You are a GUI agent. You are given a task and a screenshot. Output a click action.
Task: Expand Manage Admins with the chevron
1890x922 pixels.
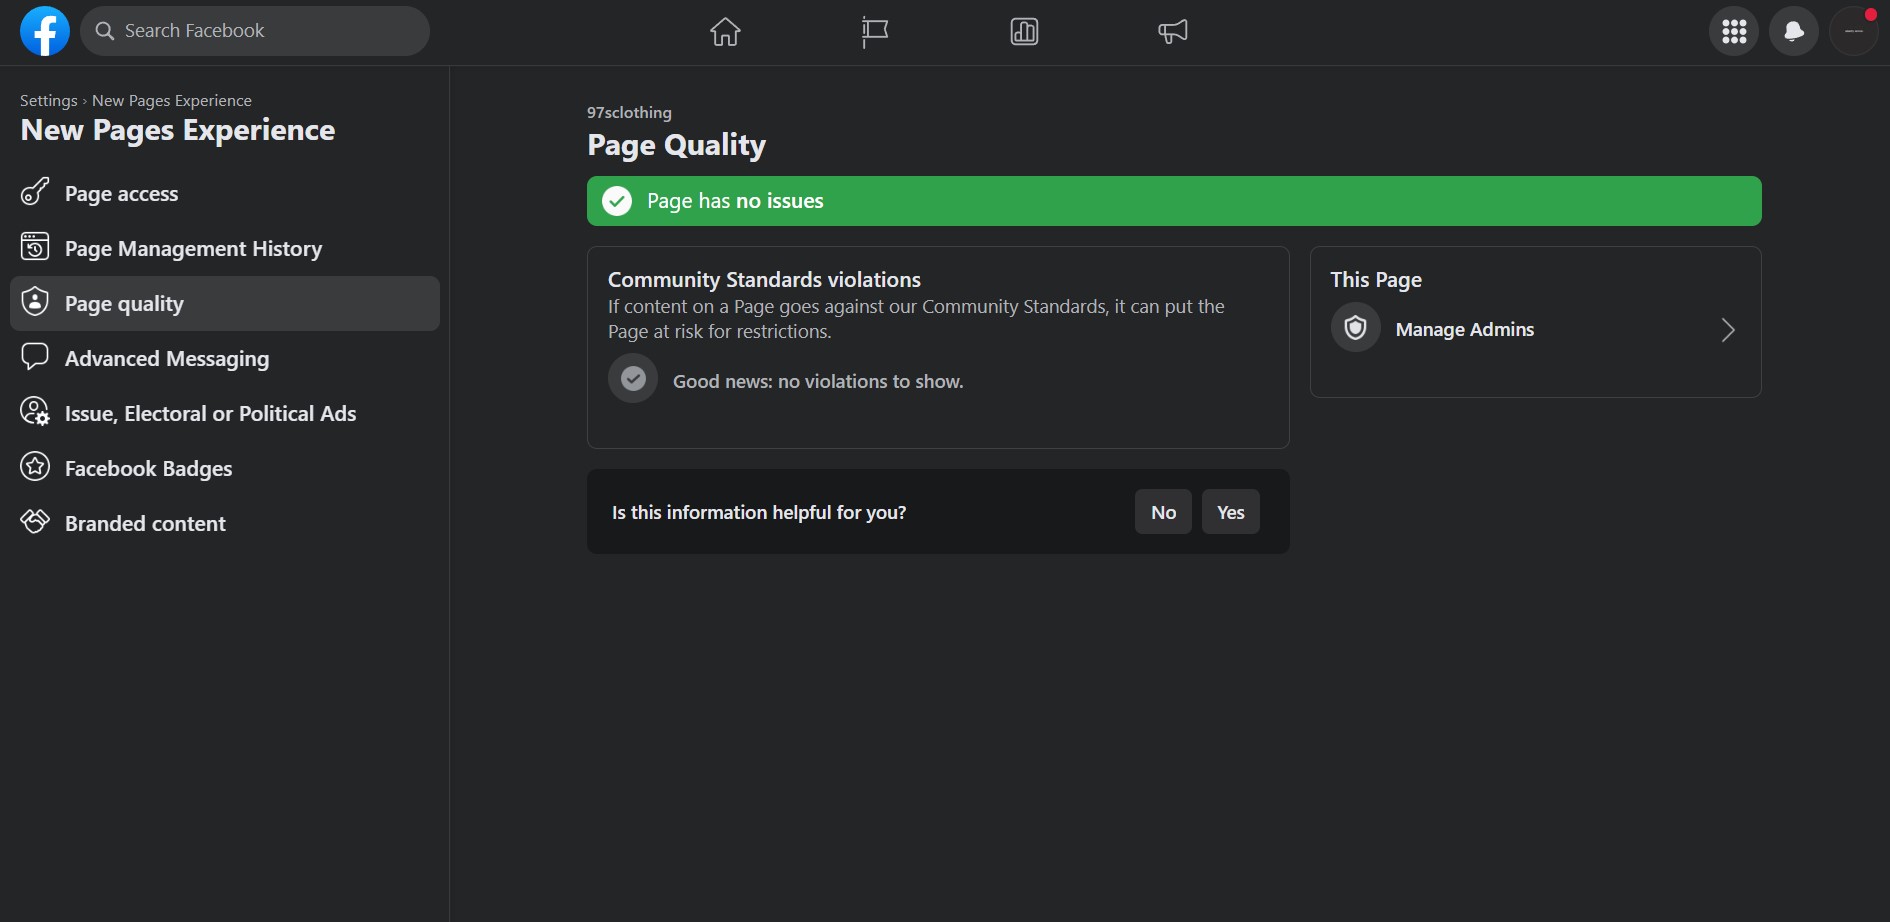(1728, 330)
